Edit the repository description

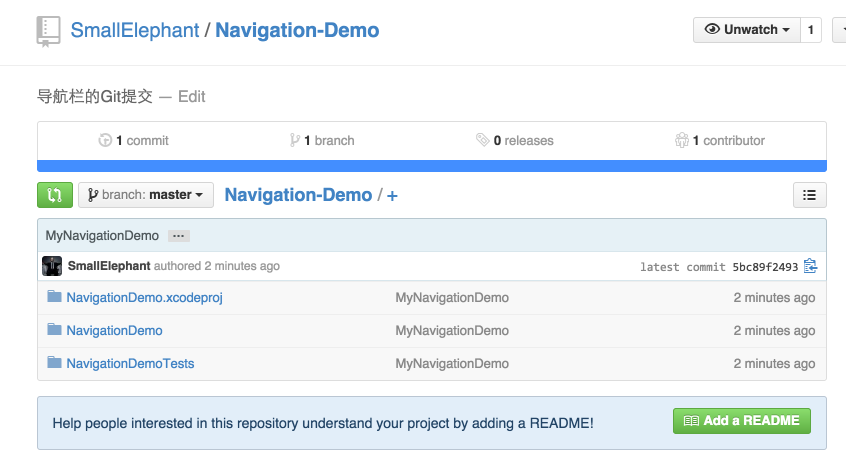[191, 96]
